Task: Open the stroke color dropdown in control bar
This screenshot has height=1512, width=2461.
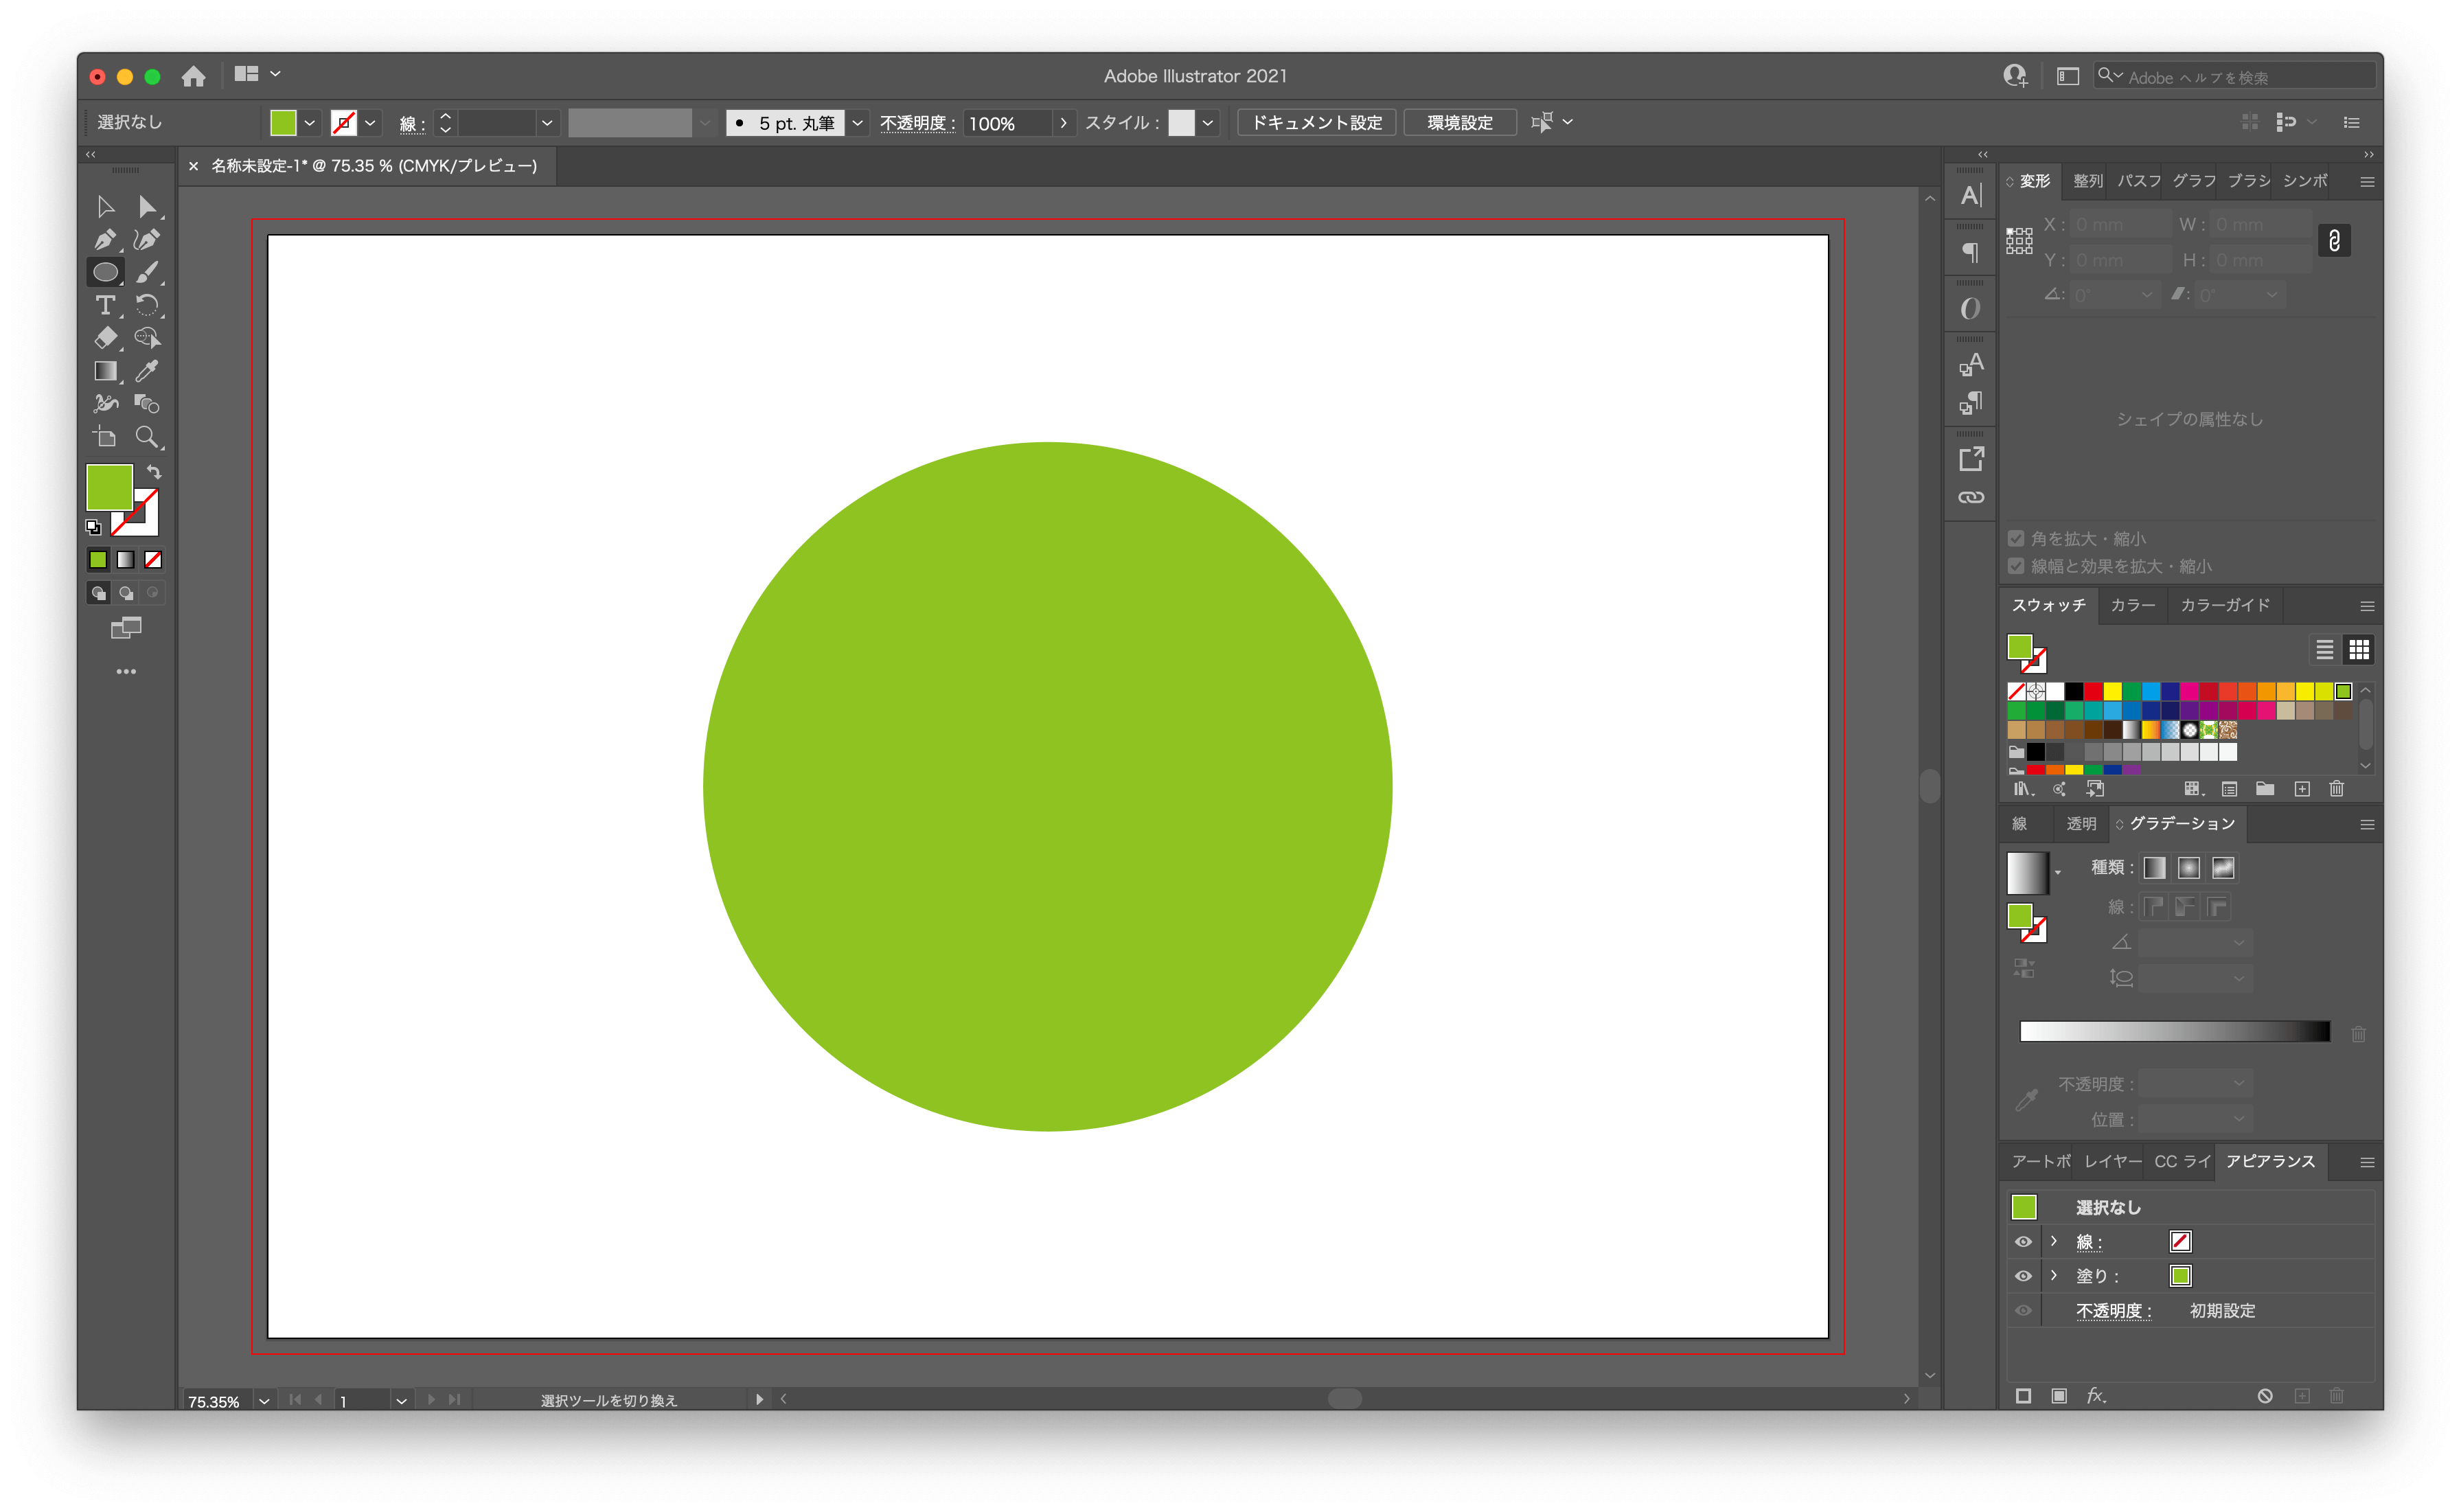Action: (x=370, y=123)
